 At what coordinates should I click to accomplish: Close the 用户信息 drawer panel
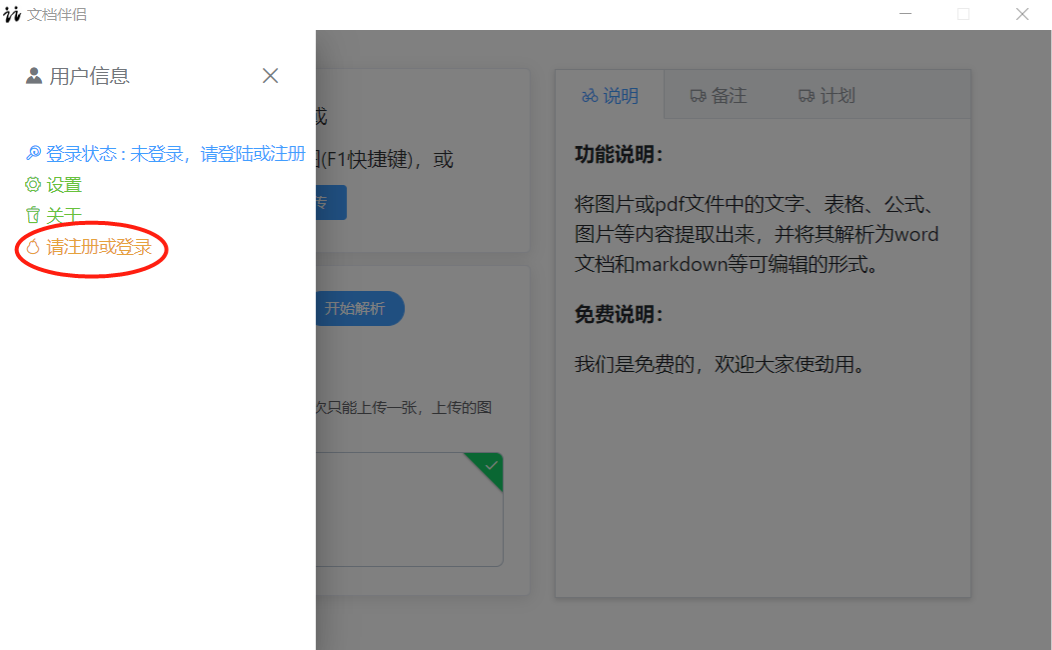pyautogui.click(x=270, y=76)
